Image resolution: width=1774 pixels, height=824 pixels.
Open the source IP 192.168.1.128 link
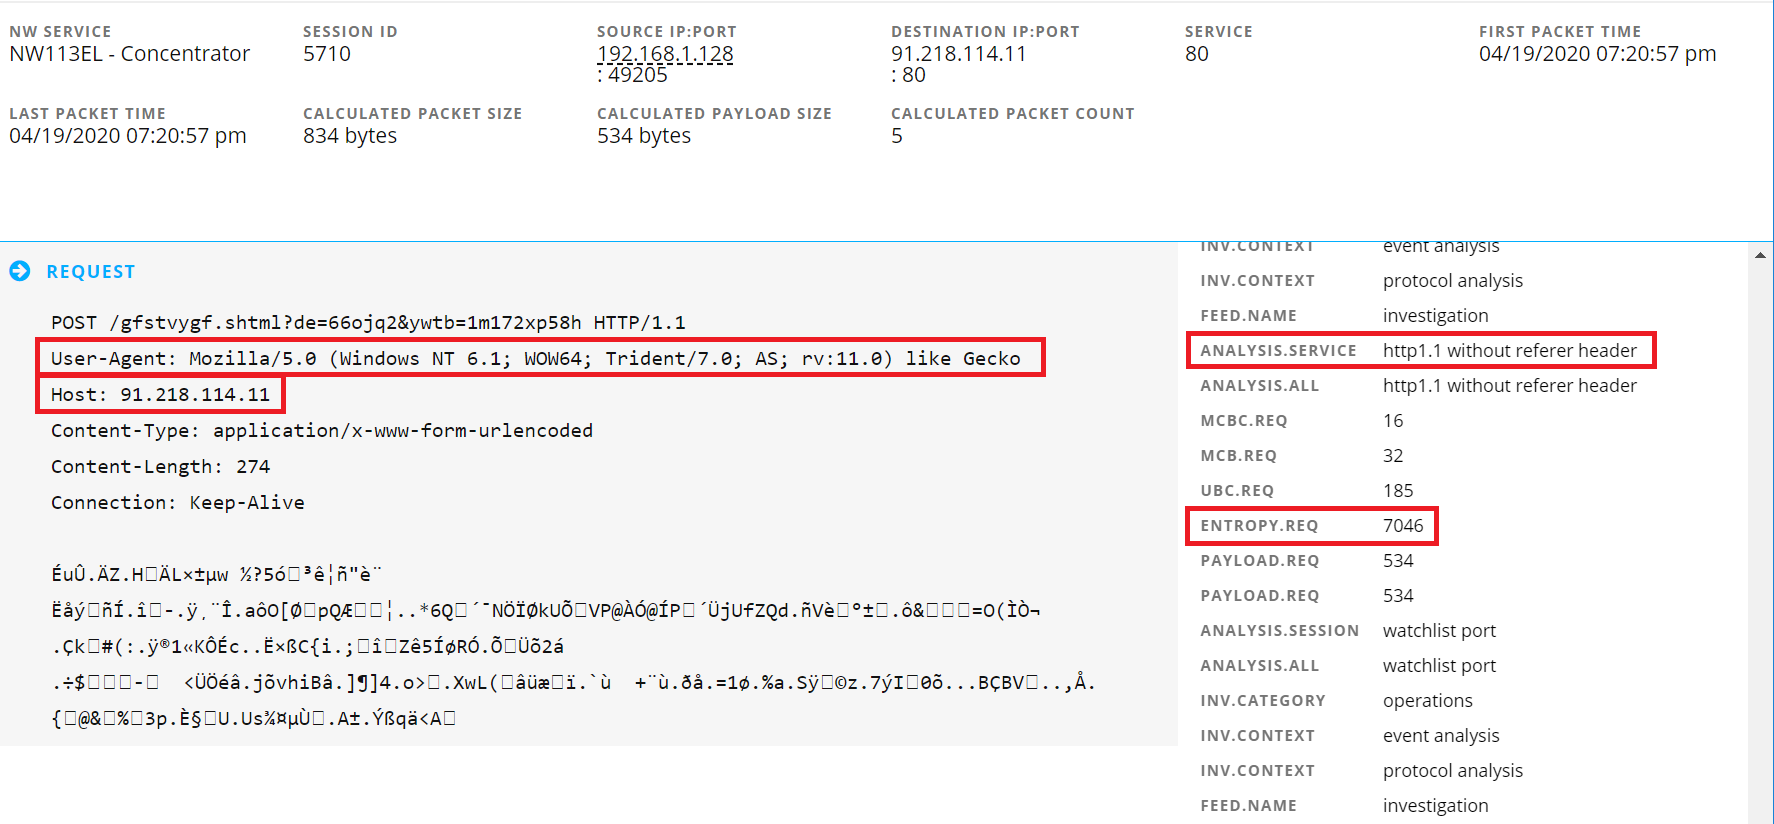(x=665, y=54)
